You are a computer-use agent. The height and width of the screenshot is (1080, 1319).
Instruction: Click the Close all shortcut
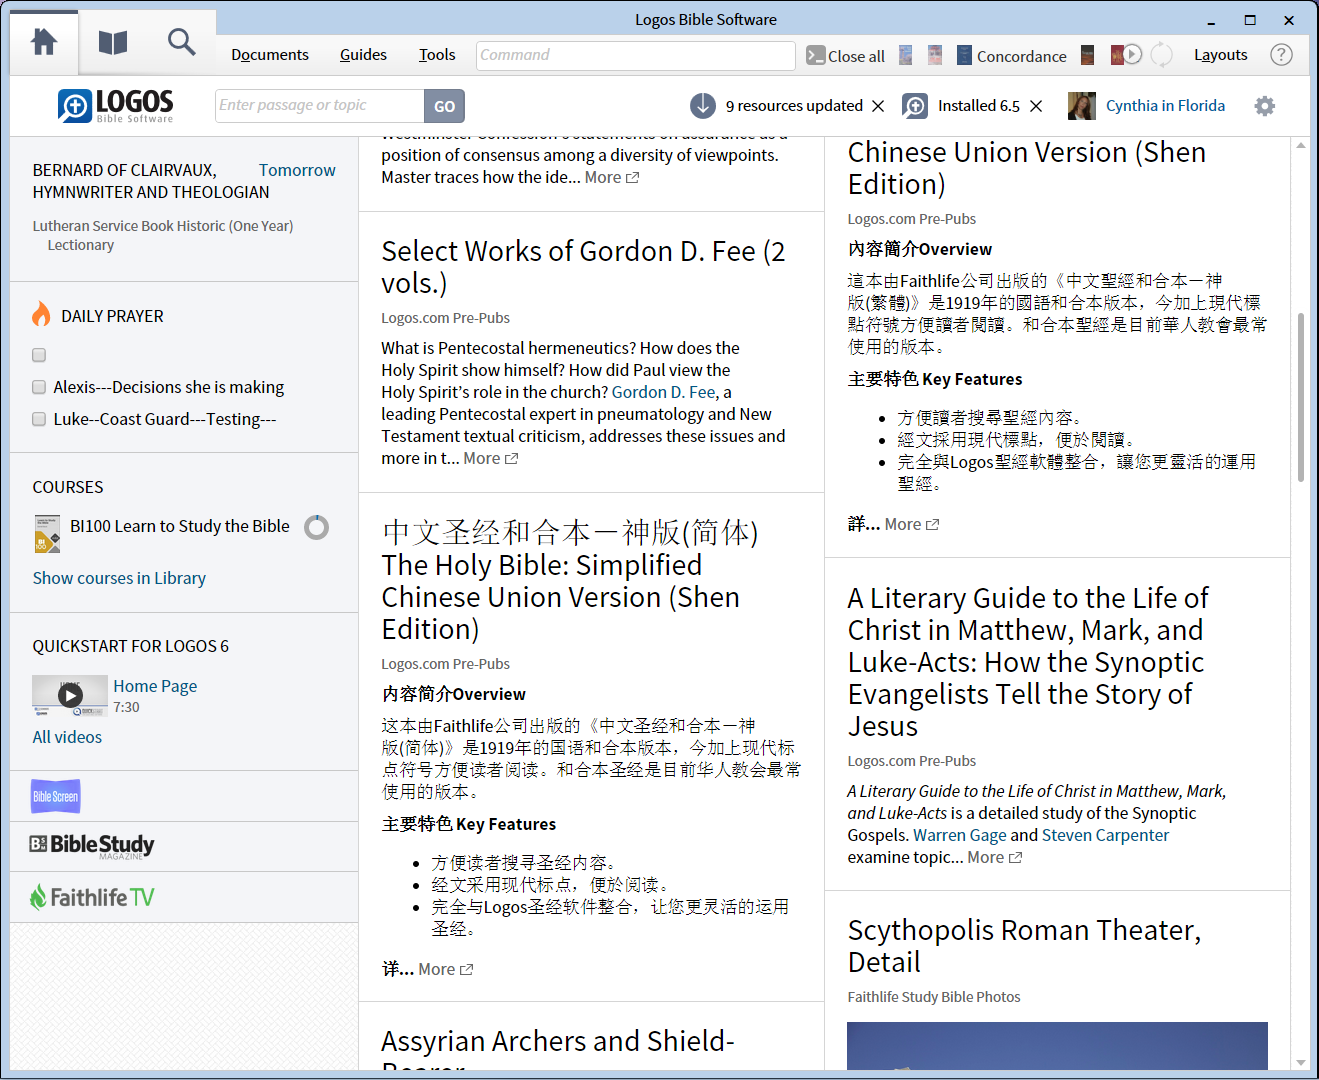[846, 56]
